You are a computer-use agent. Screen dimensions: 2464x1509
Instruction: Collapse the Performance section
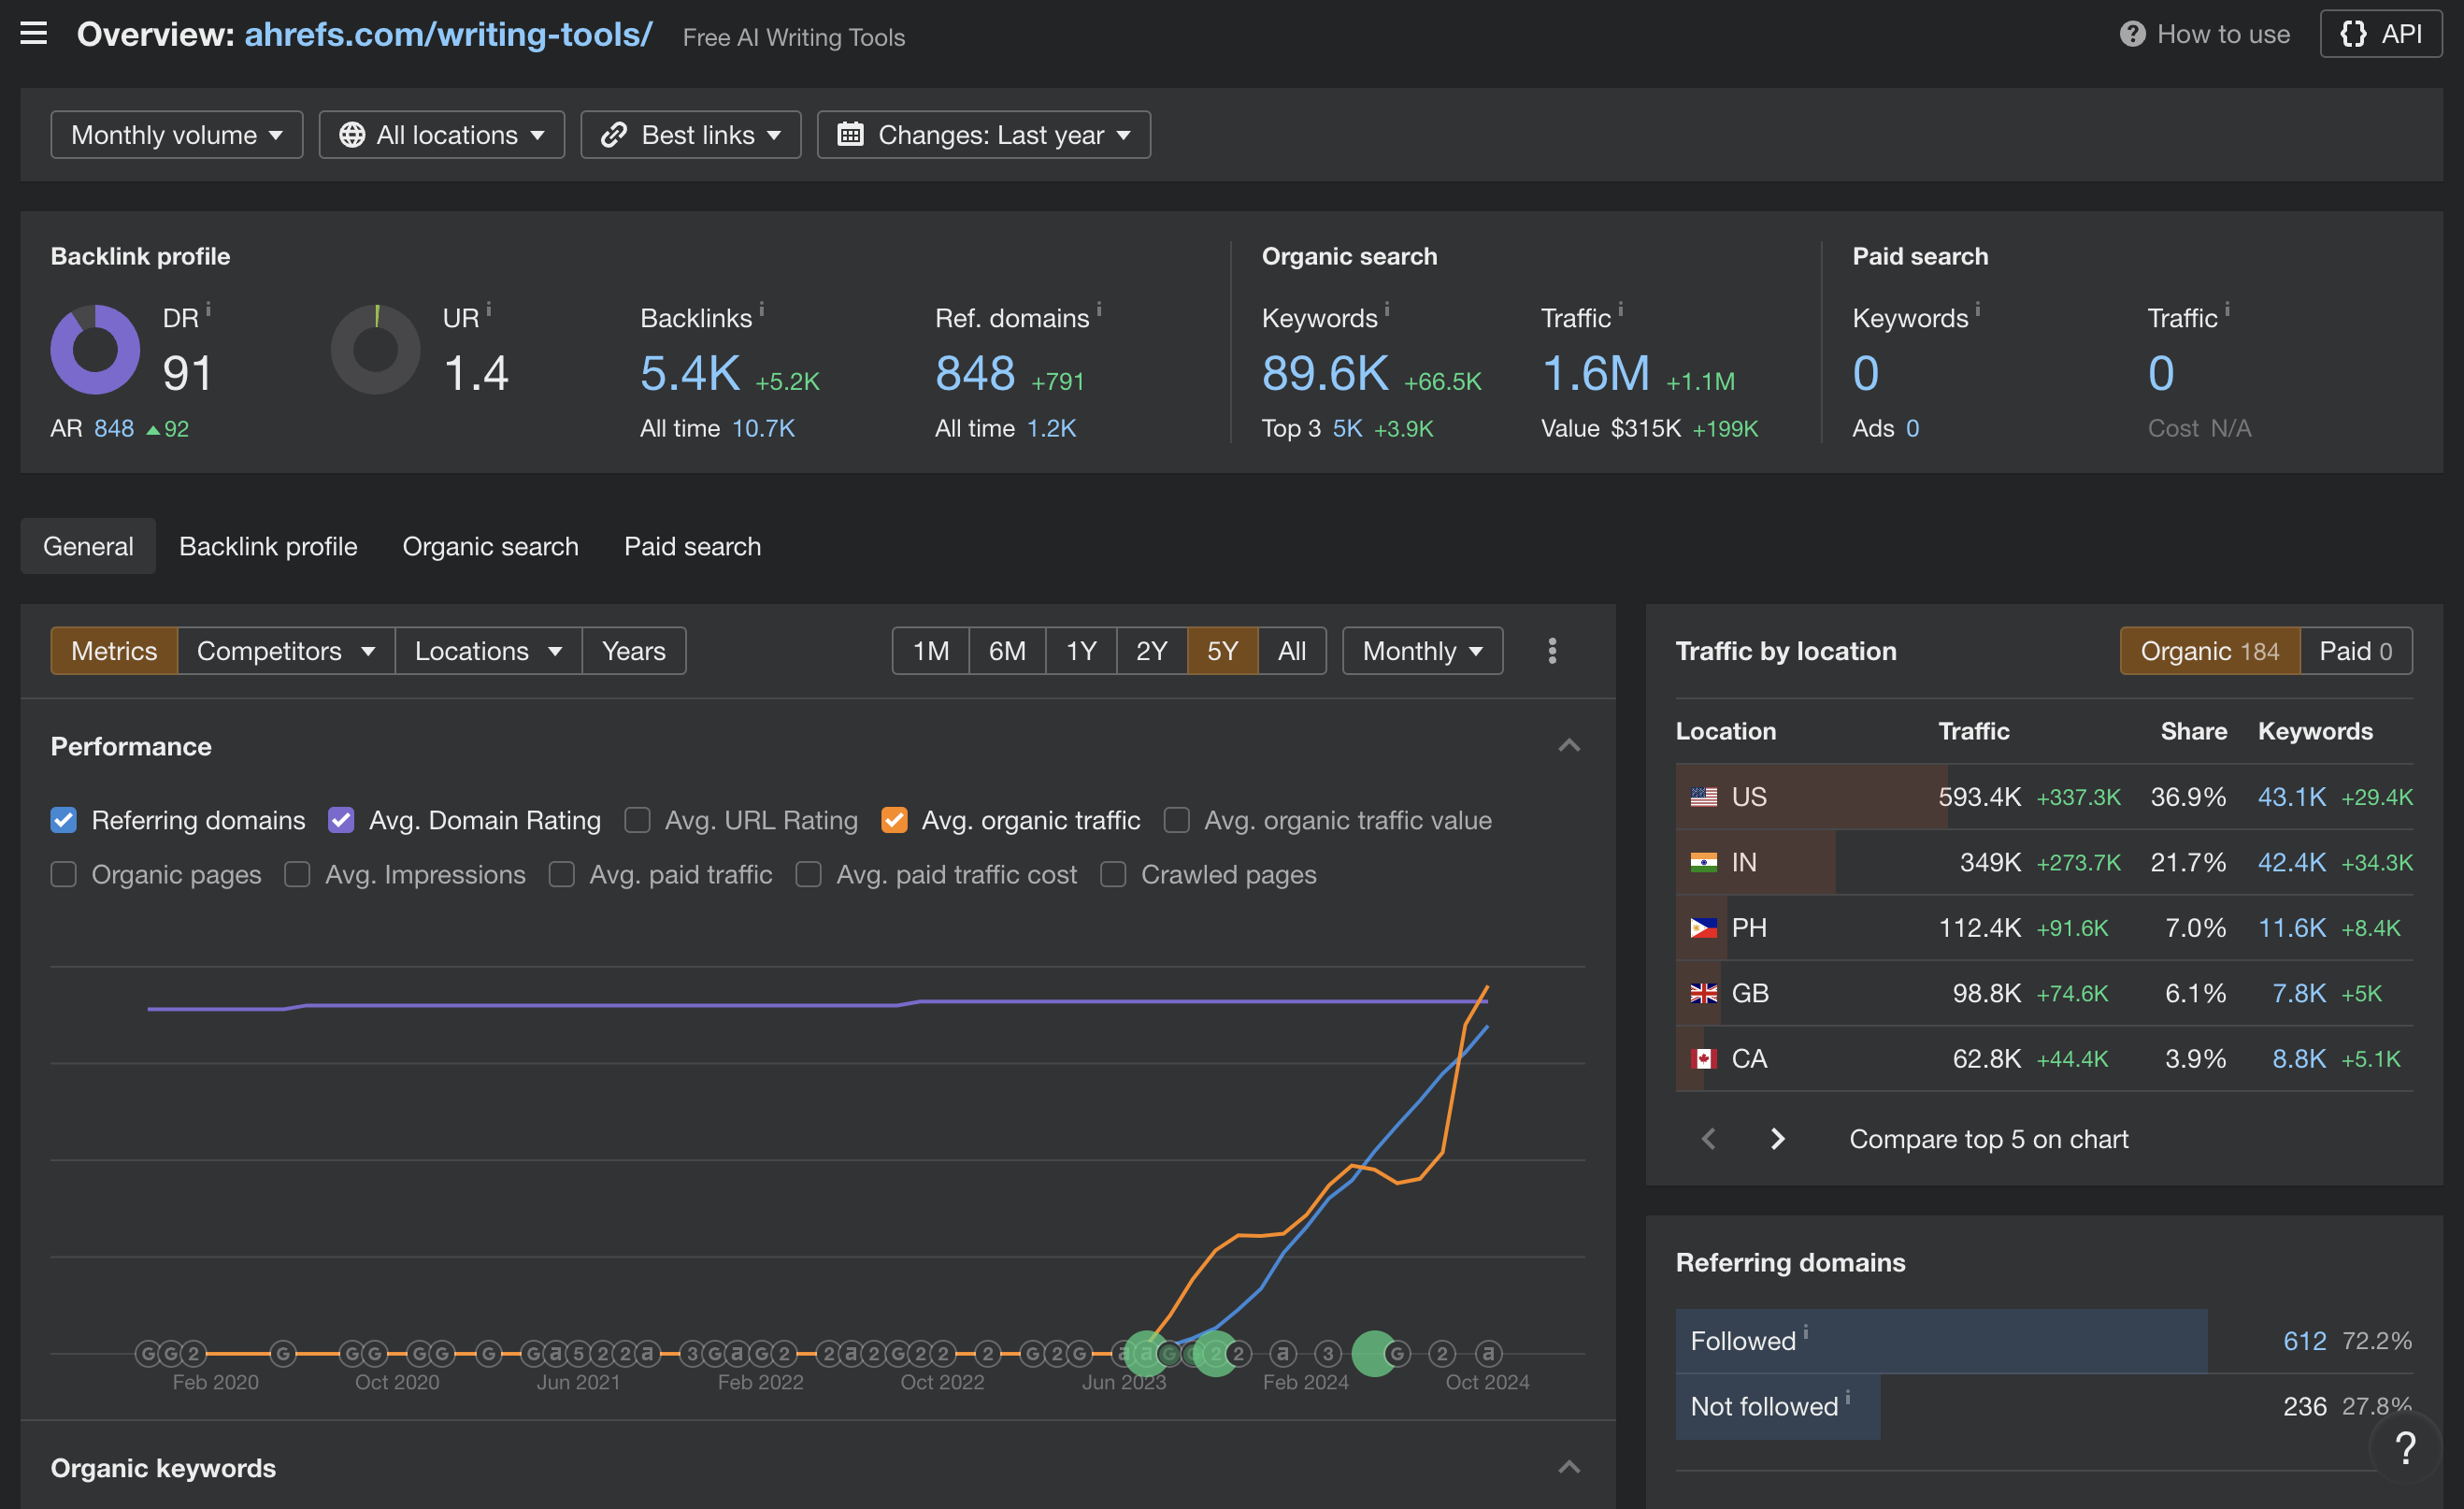click(1569, 746)
